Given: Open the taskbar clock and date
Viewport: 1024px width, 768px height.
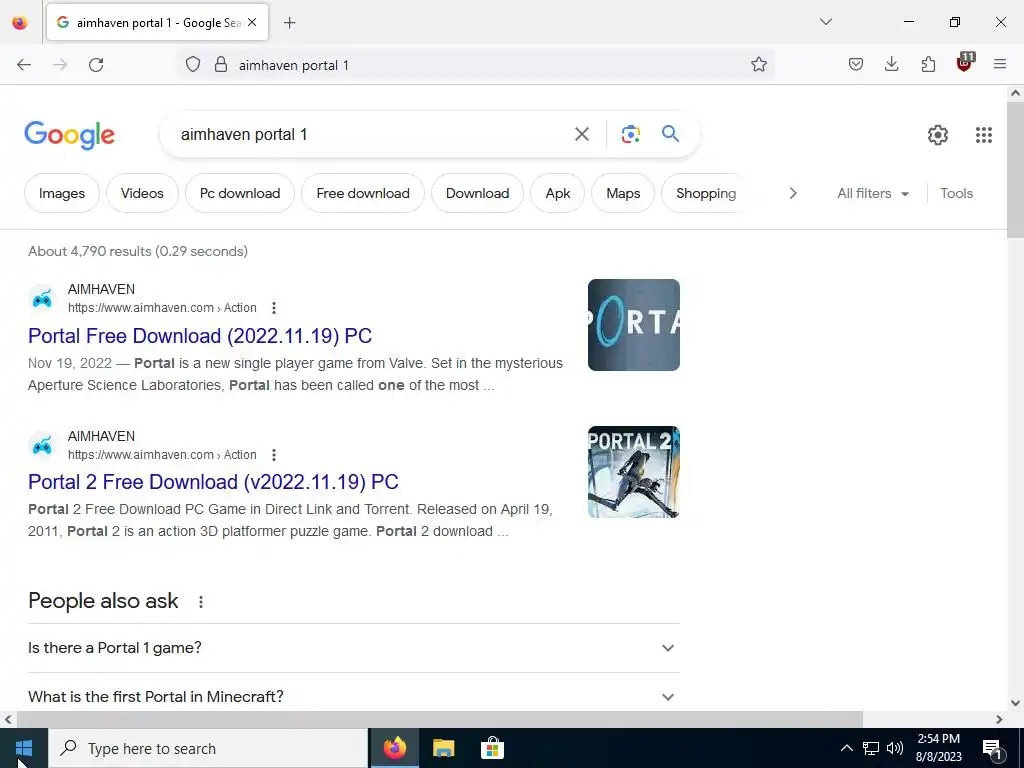Looking at the screenshot, I should [938, 748].
